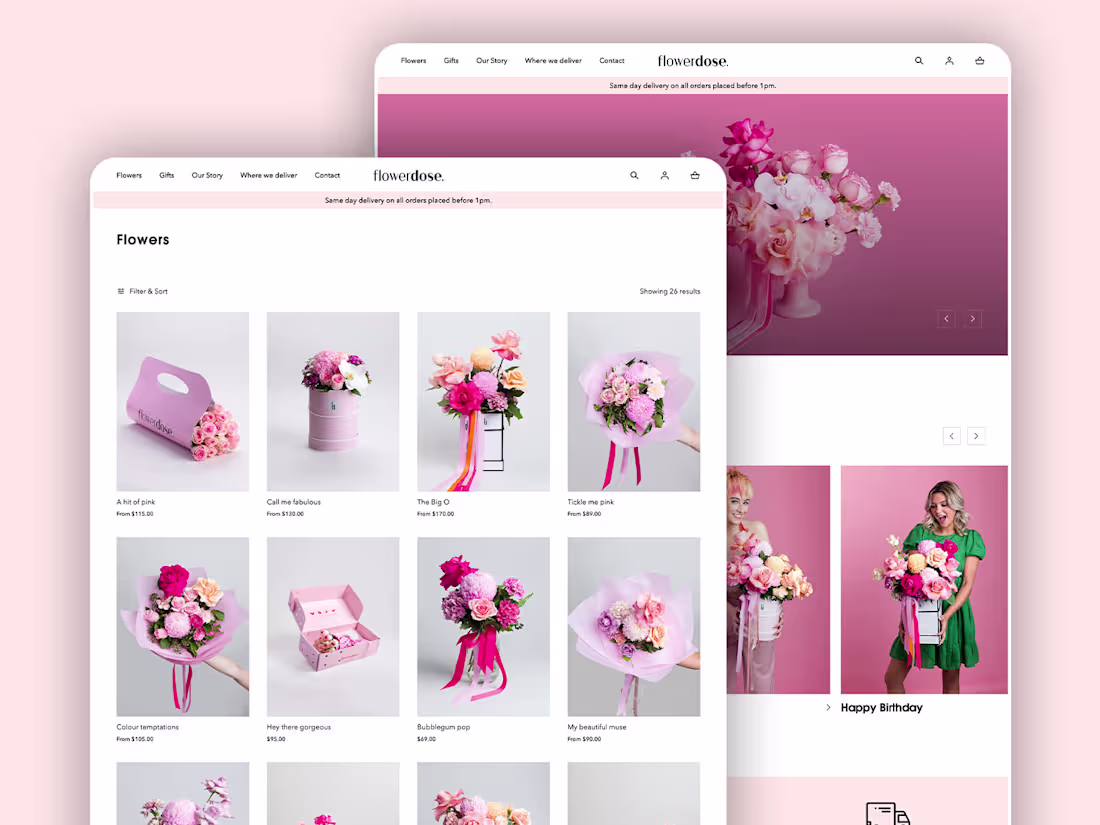Click flowerdose logo in the front window
1100x825 pixels.
408,175
